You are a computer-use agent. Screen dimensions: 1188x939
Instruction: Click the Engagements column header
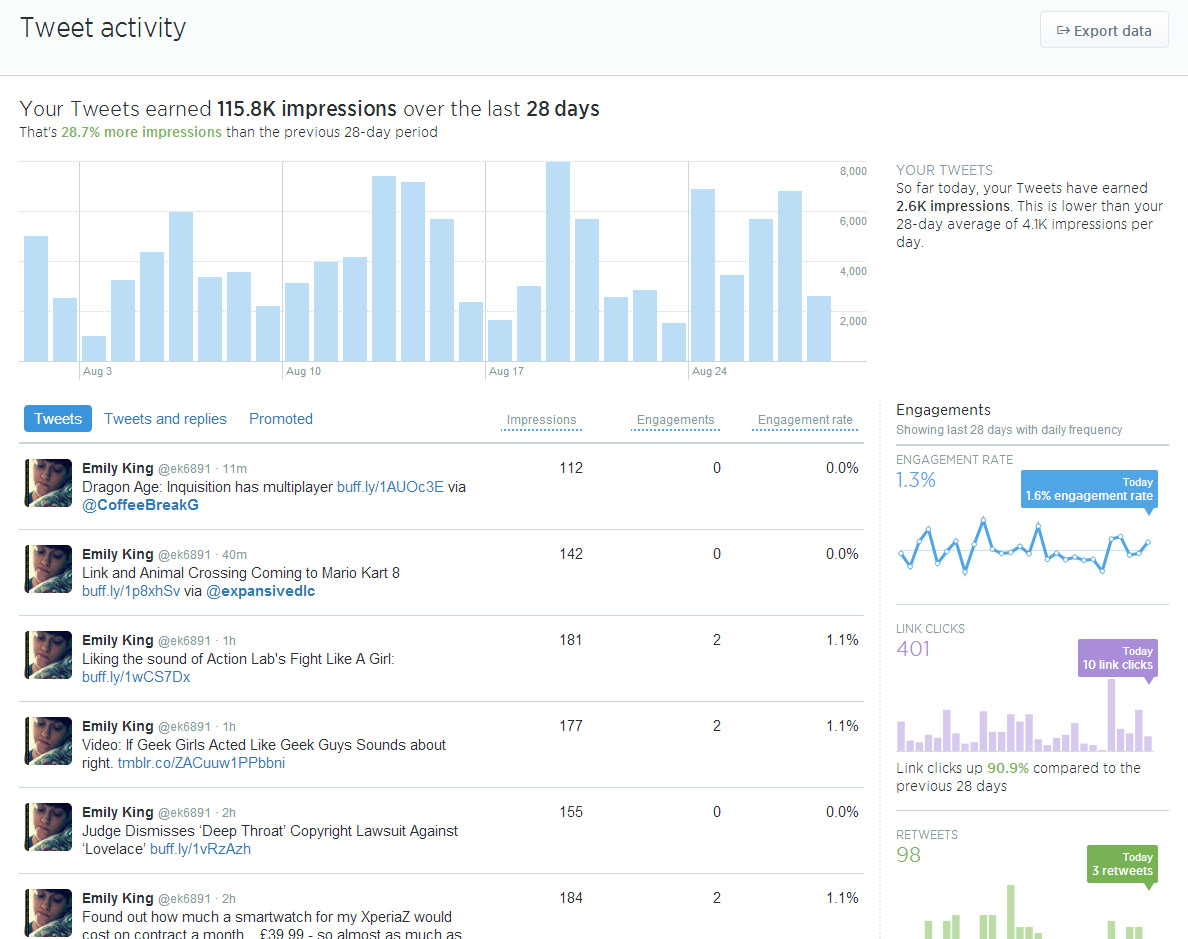675,420
